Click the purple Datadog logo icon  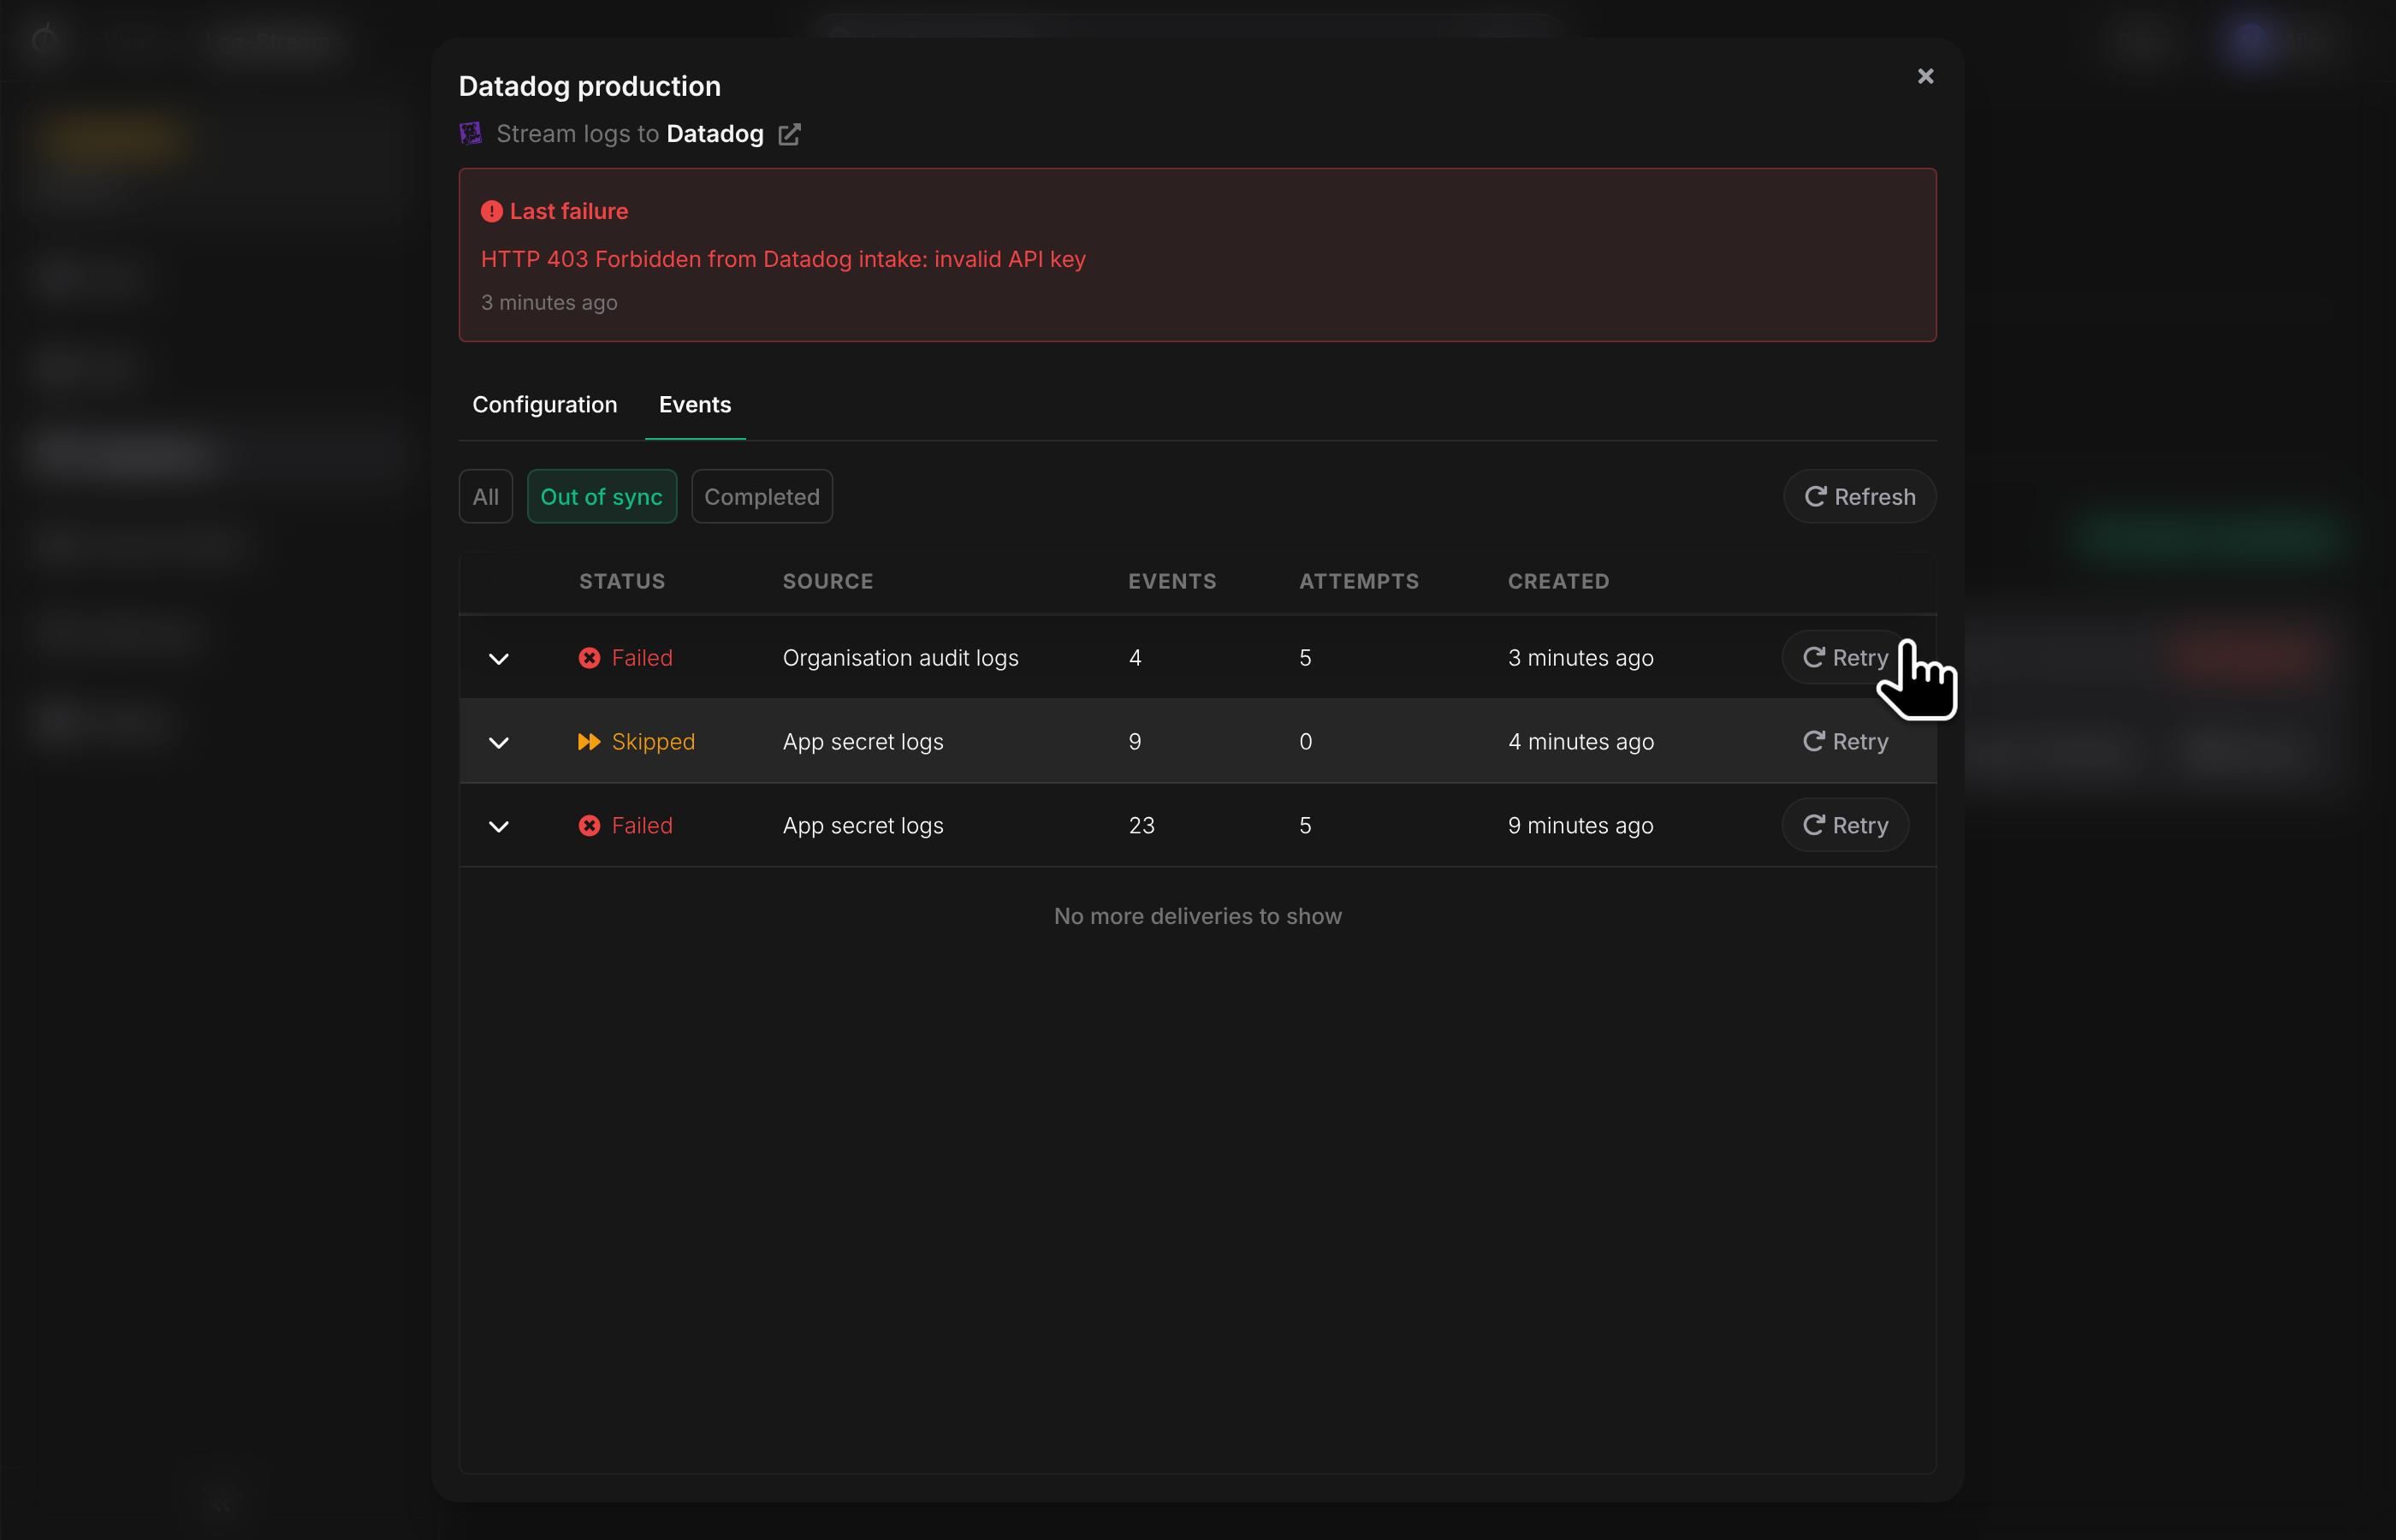click(470, 134)
